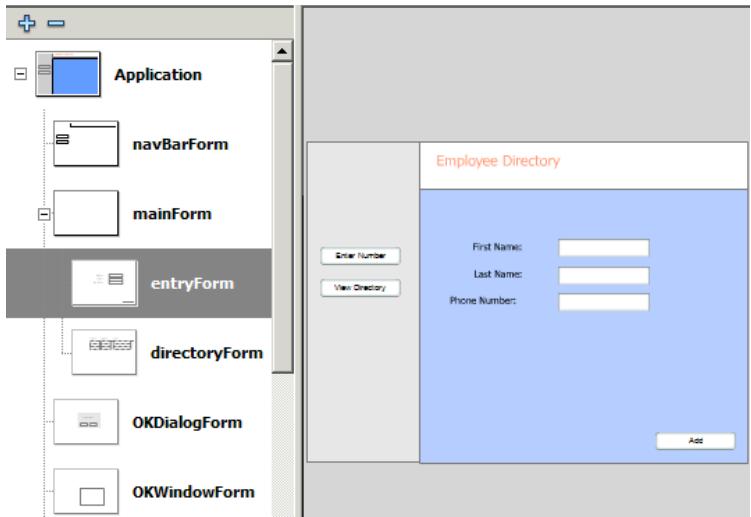Viewport: 751px width, 517px height.
Task: Collapse the mainForm tree node
Action: (44, 214)
